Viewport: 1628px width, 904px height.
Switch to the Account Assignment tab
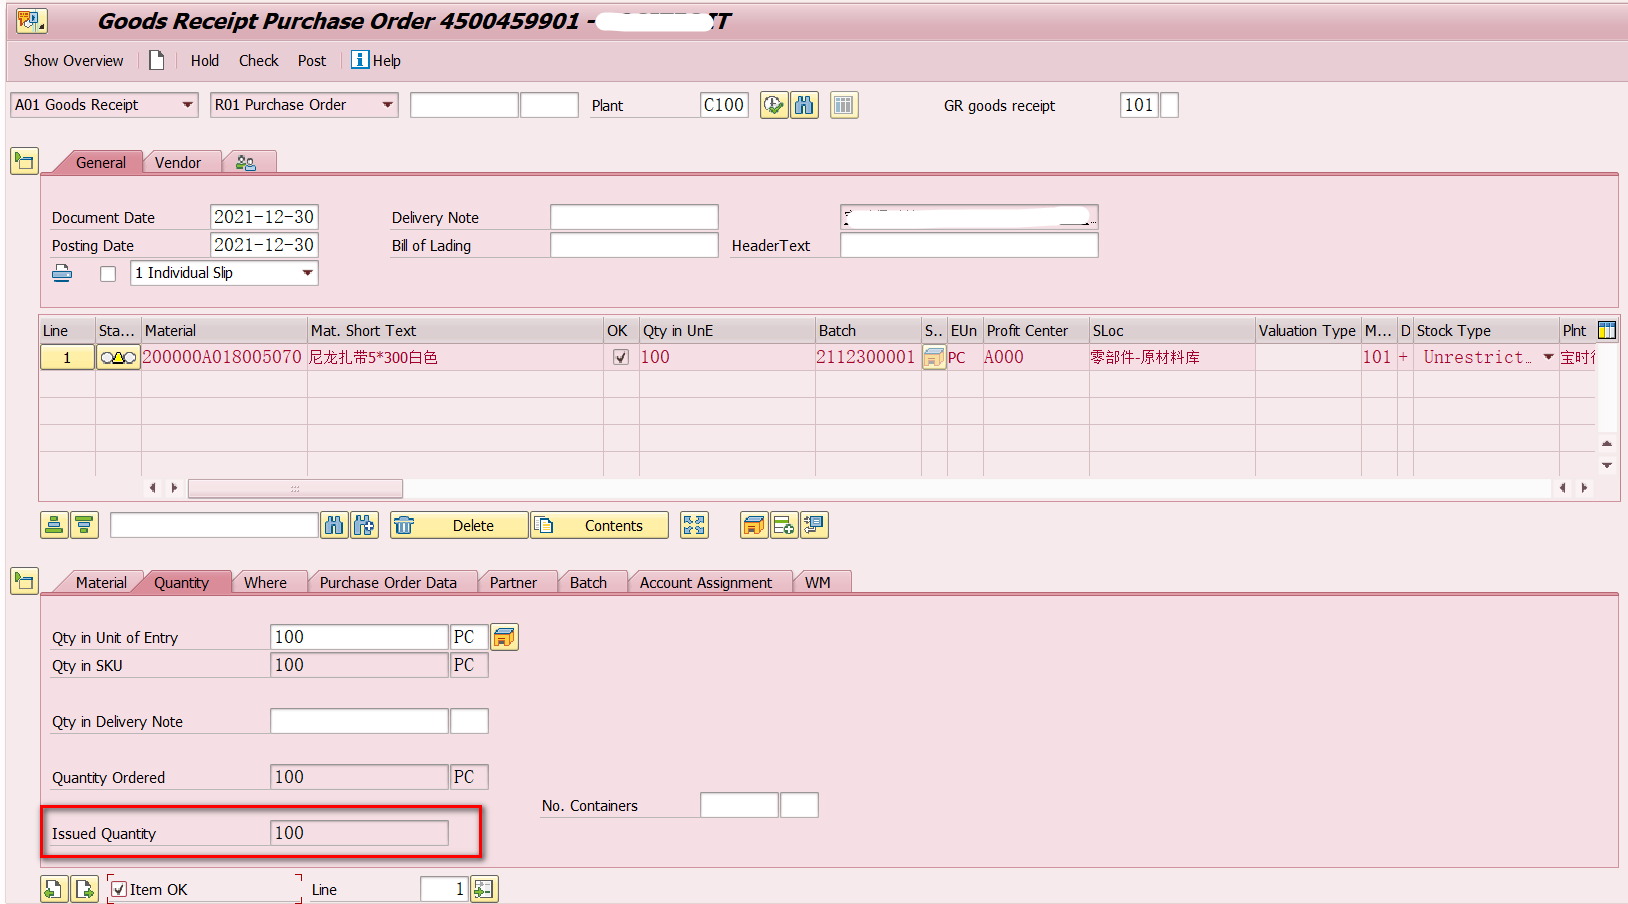tap(705, 582)
